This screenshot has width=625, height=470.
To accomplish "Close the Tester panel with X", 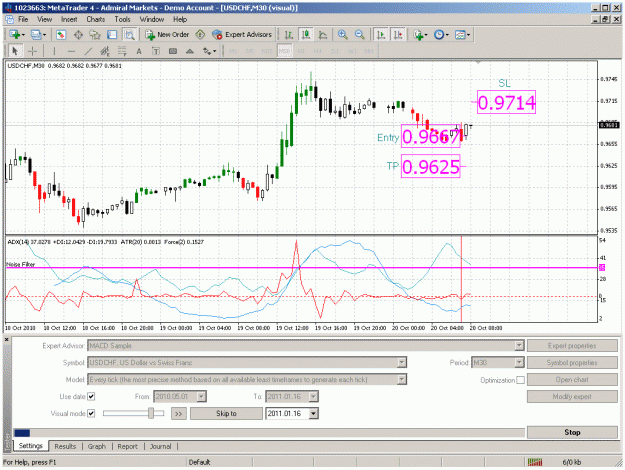I will 6,340.
